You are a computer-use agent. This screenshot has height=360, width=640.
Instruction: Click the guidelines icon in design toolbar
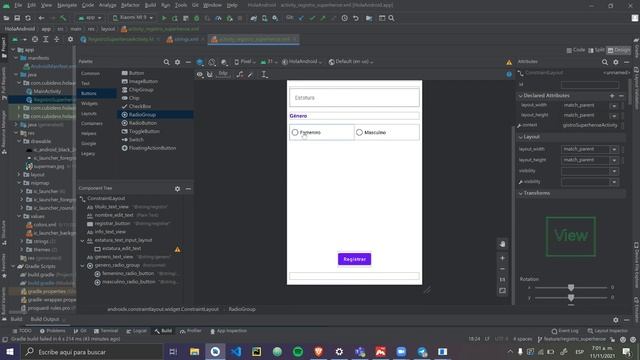click(264, 74)
